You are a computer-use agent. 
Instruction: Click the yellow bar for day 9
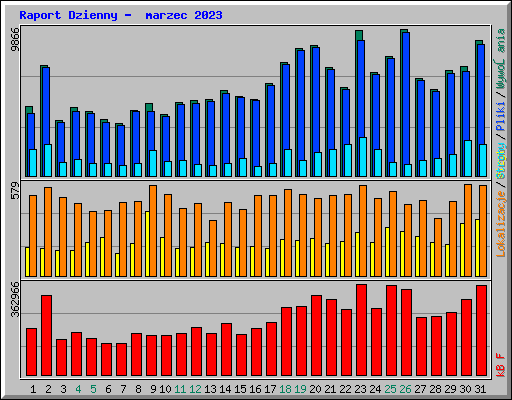[147, 244]
